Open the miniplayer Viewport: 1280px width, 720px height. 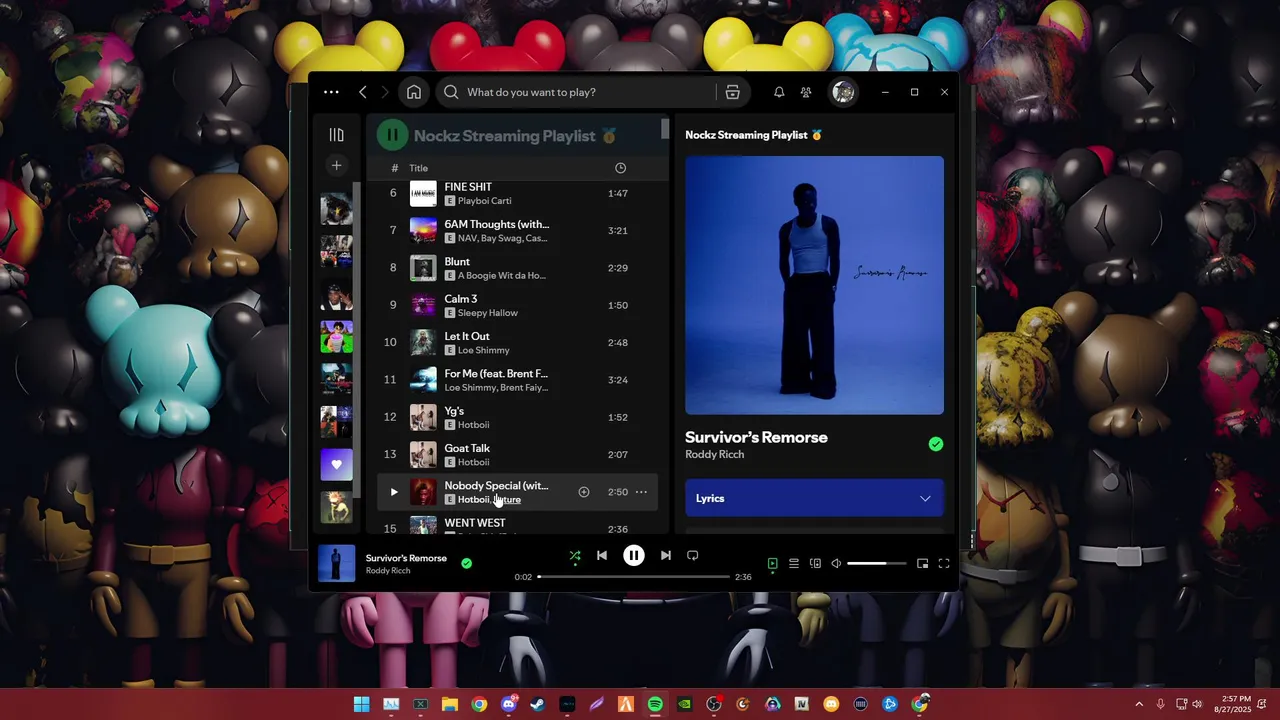pyautogui.click(x=922, y=564)
